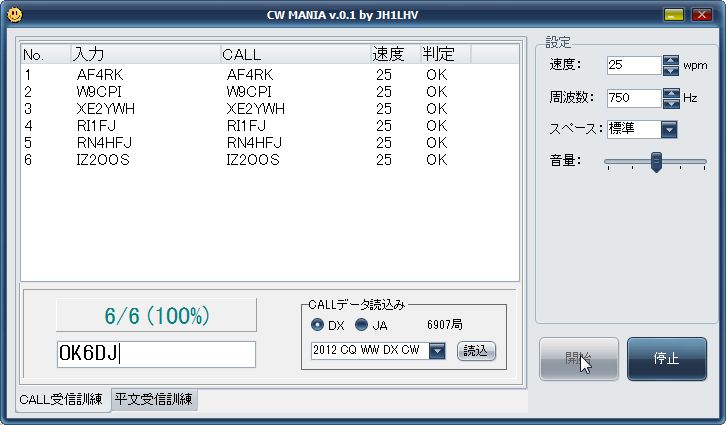Viewport: 726px width, 425px height.
Task: Click the 開始 start button
Action: tap(579, 359)
